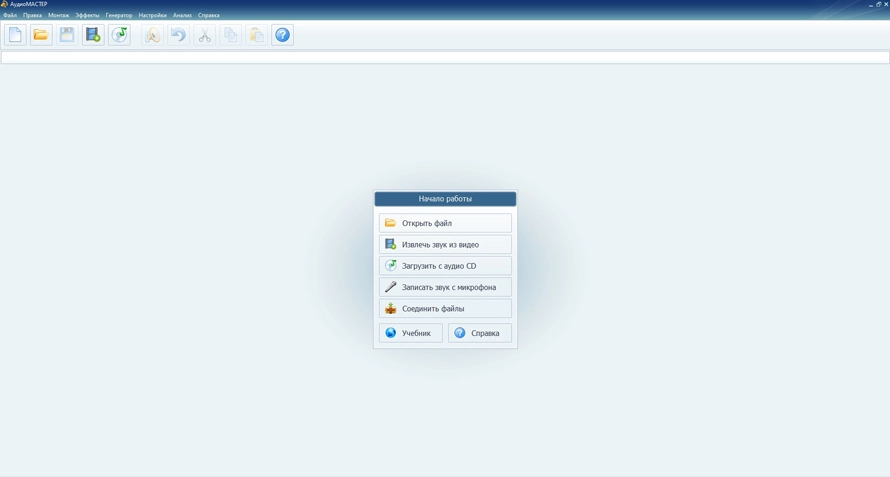Open the Монтаж menu
This screenshot has height=477, width=890.
tap(58, 15)
